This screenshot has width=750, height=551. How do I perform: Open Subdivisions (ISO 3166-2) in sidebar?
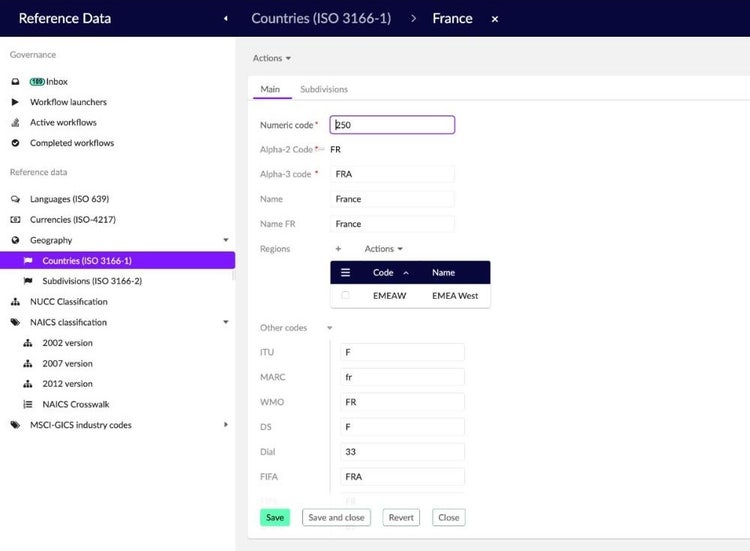pyautogui.click(x=92, y=281)
